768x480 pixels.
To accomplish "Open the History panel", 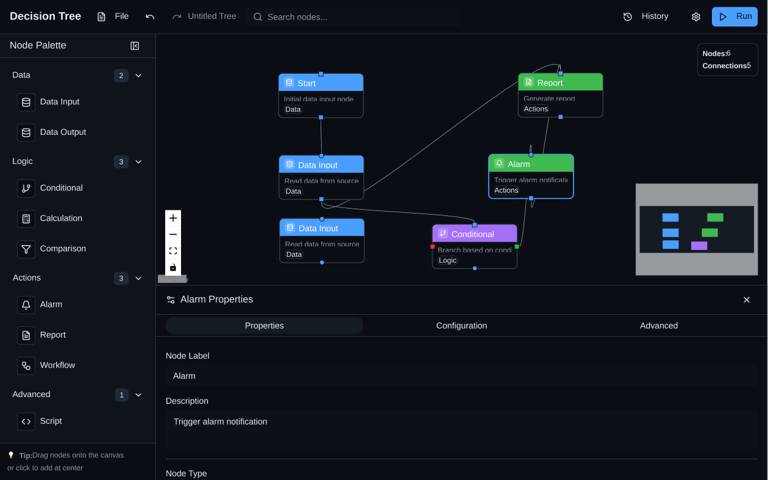I will (646, 17).
